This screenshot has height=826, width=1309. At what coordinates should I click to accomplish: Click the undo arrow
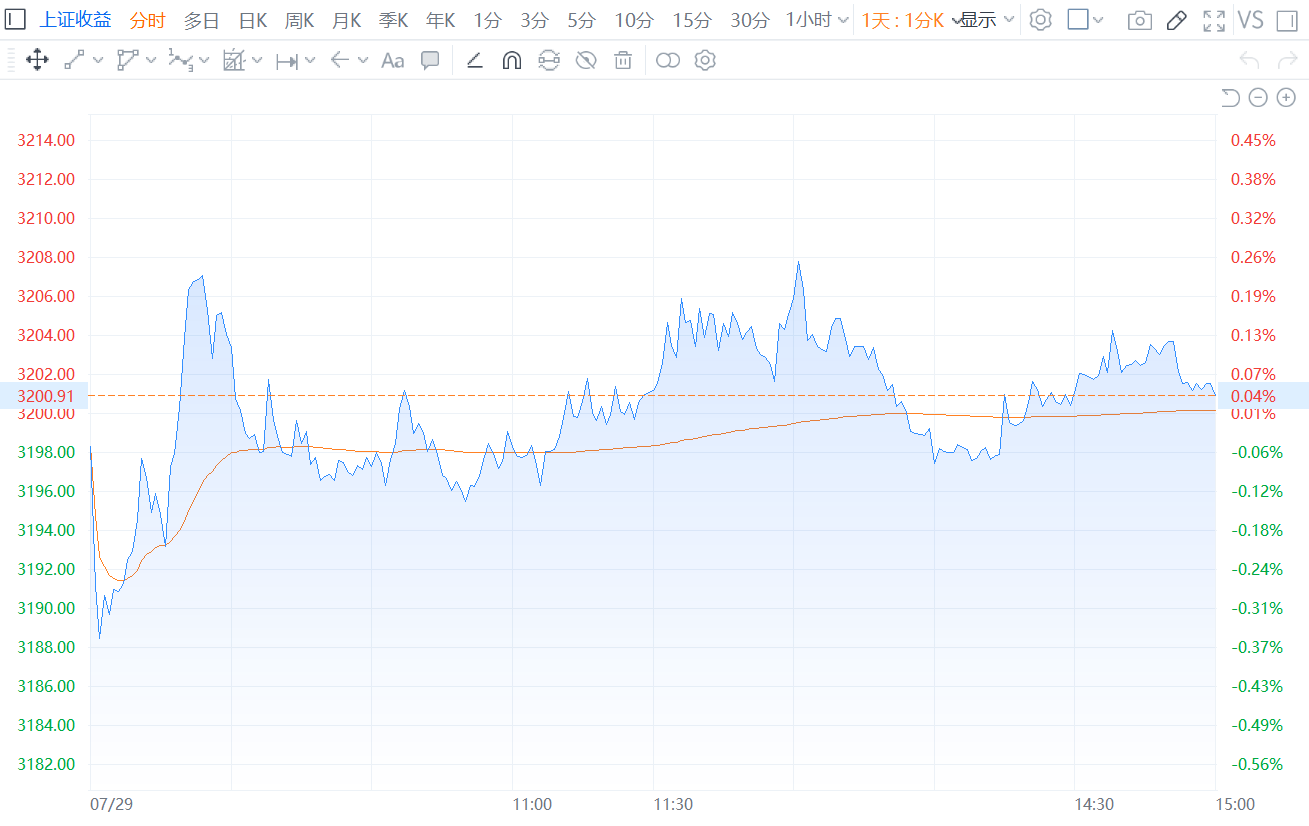point(1249,61)
